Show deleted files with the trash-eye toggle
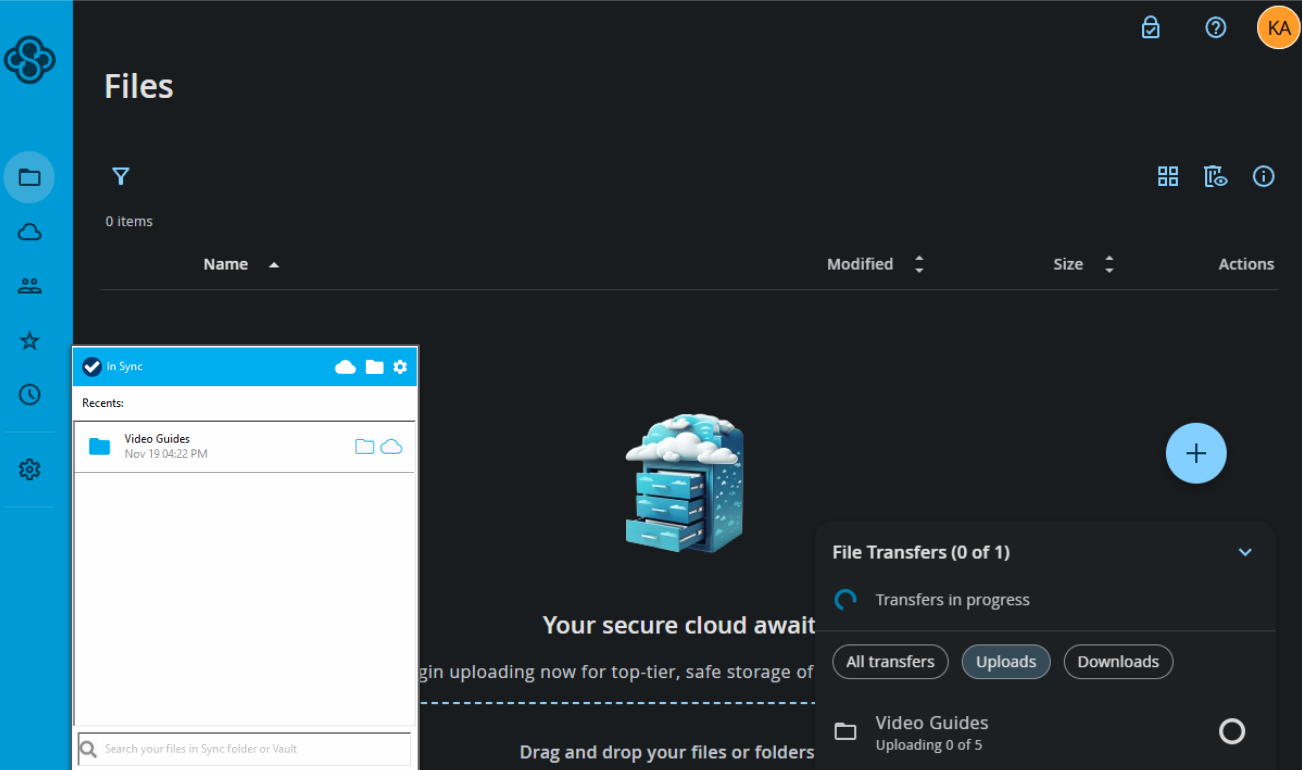The height and width of the screenshot is (770, 1302). pyautogui.click(x=1215, y=176)
